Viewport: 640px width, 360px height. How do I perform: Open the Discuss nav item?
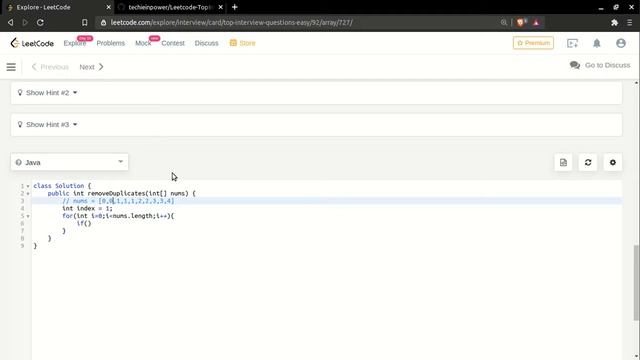tap(207, 43)
